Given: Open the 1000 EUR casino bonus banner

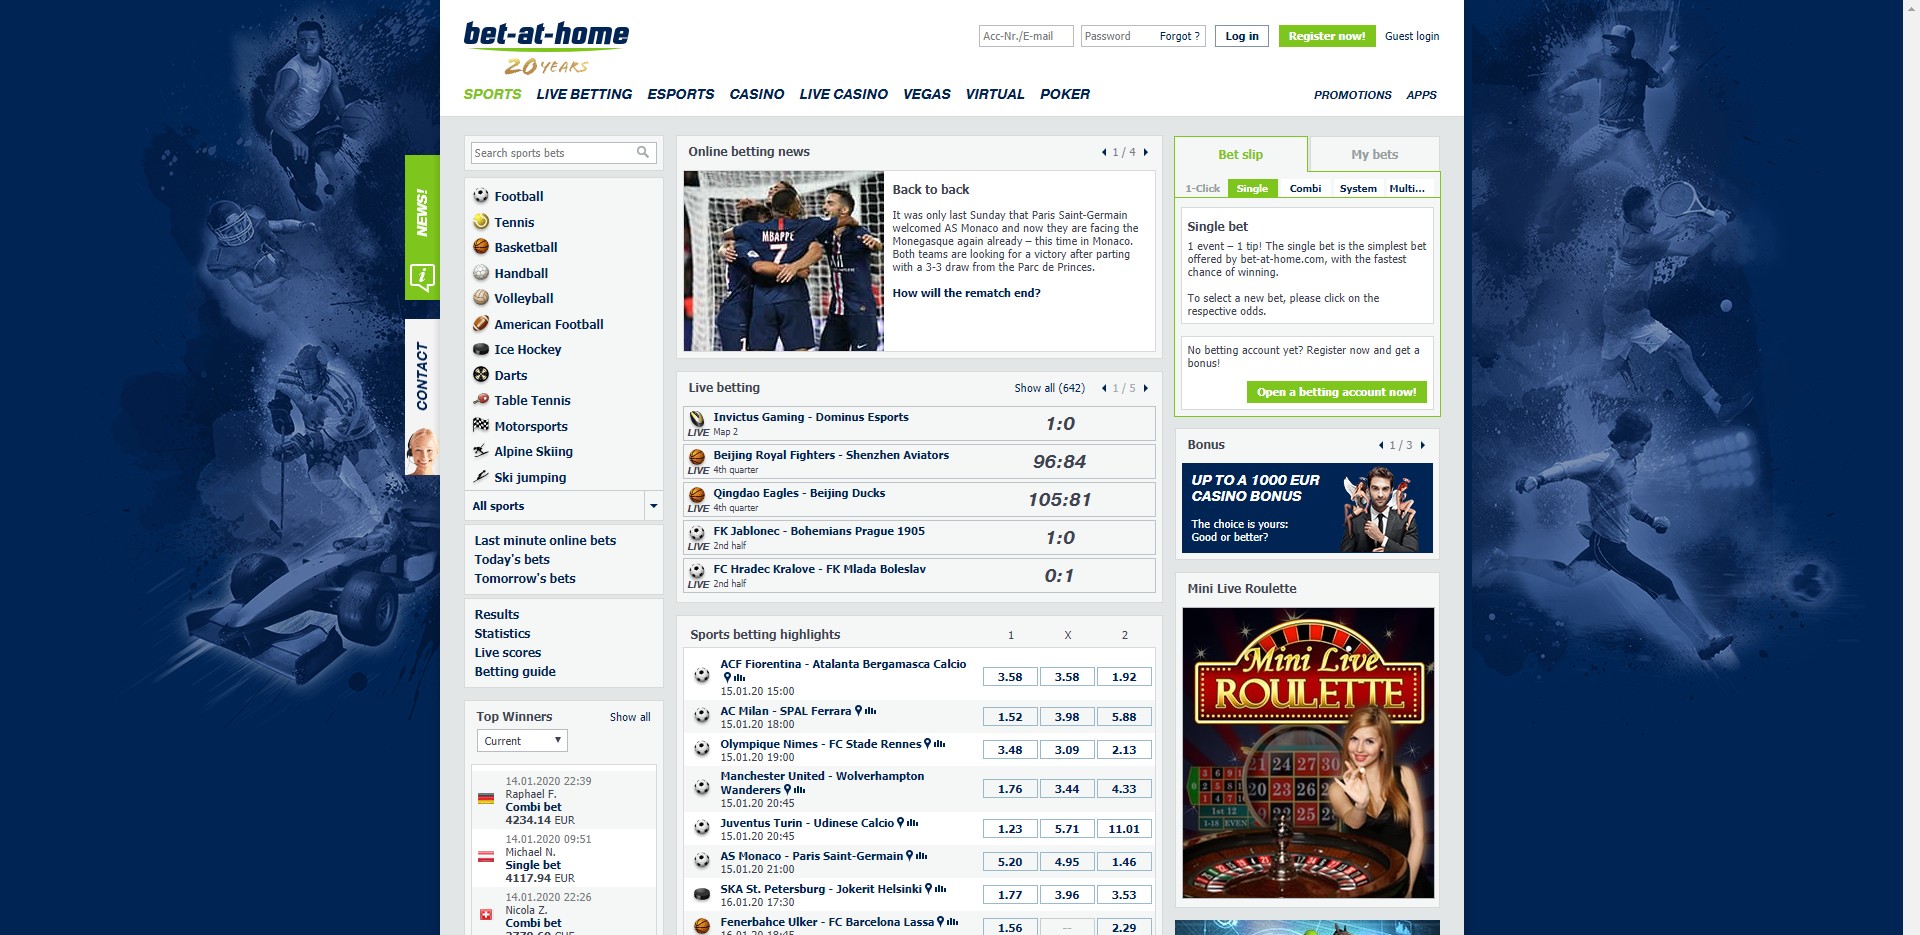Looking at the screenshot, I should [1307, 508].
